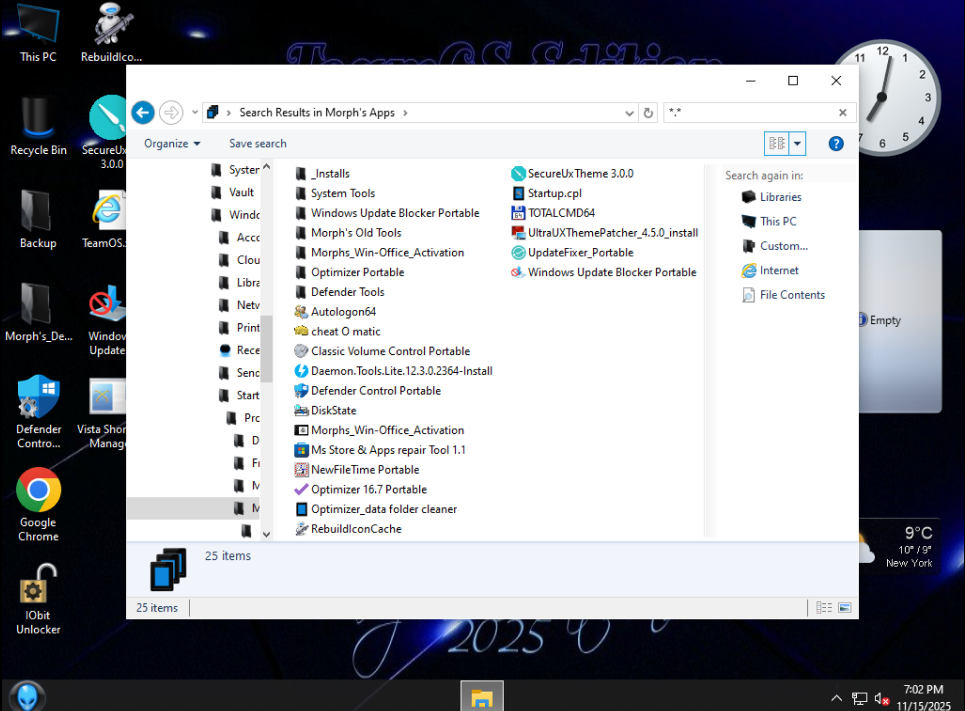Open the TOTALCMD64 file
Image resolution: width=965 pixels, height=711 pixels.
pos(560,213)
